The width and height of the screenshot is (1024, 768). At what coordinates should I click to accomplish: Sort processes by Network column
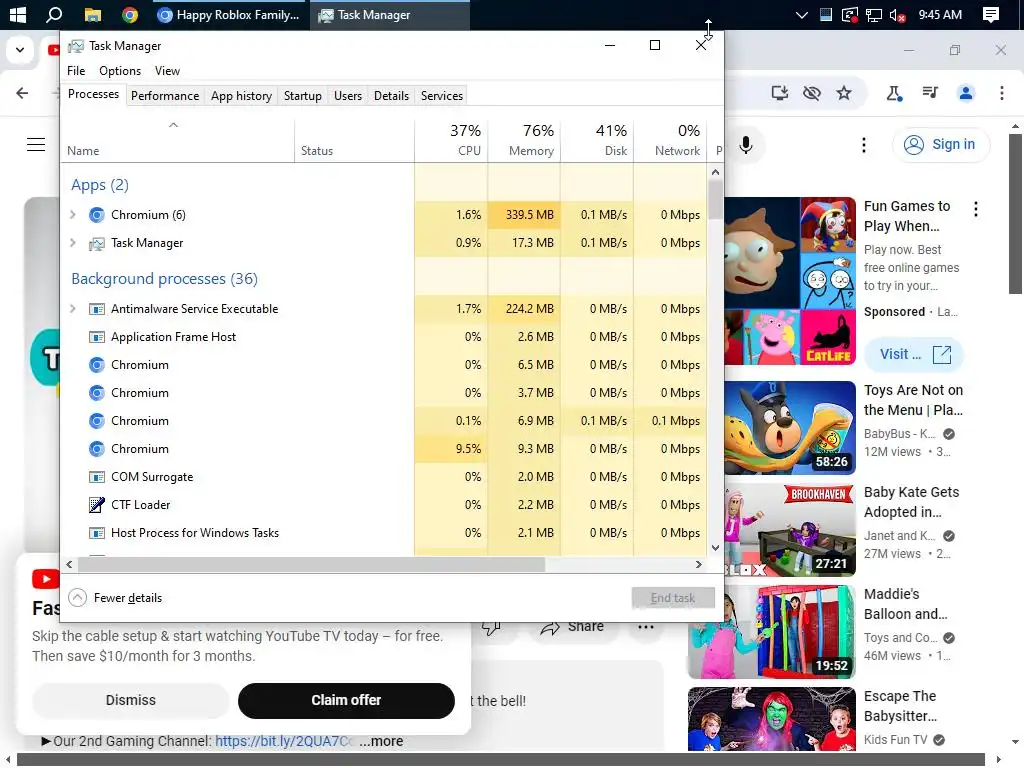(x=670, y=140)
